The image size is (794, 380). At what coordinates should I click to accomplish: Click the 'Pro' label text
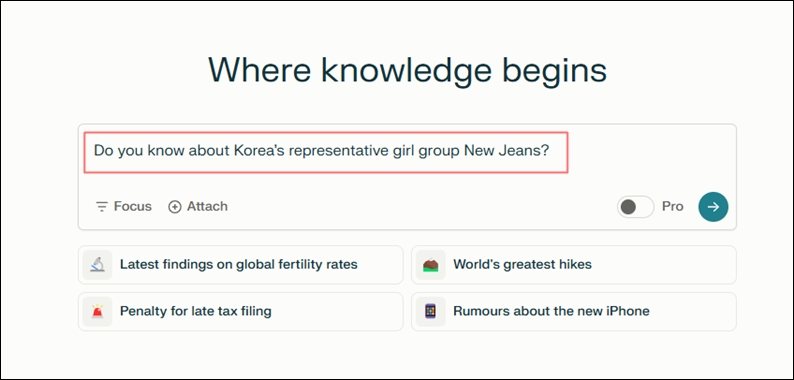click(x=672, y=206)
